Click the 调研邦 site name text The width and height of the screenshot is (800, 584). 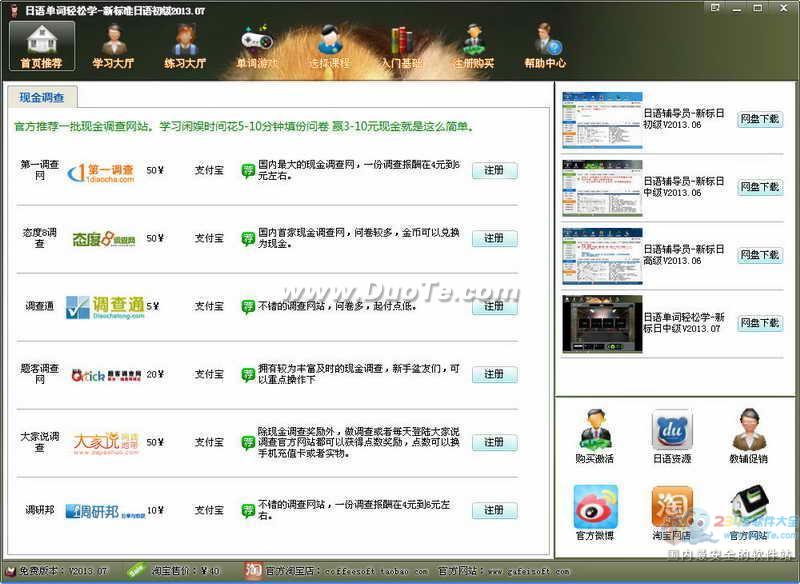tap(40, 510)
